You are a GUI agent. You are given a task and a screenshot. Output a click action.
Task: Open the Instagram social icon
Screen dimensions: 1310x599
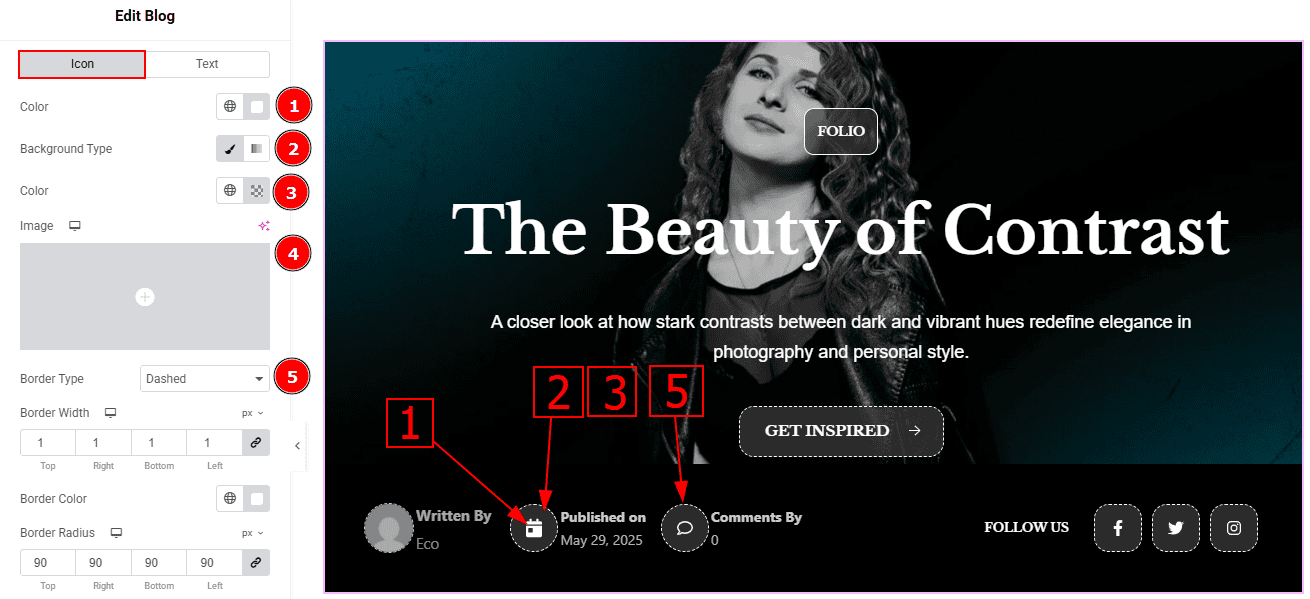(1234, 528)
